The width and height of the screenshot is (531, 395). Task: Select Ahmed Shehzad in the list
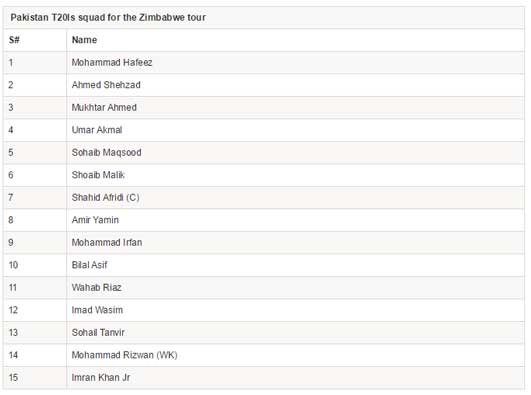[x=106, y=85]
